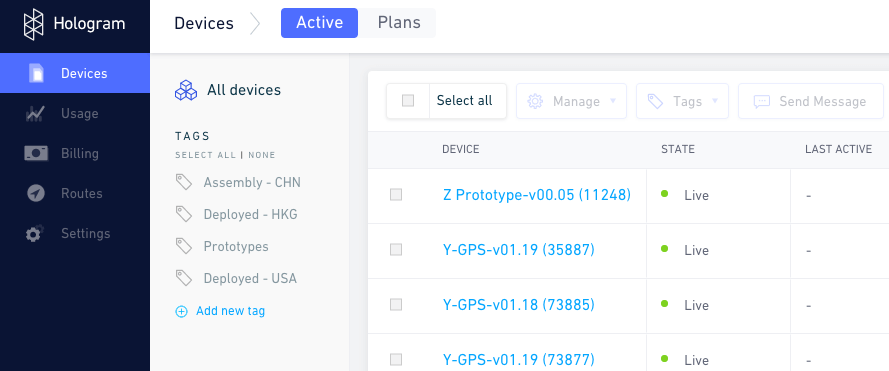Click the Manage gear icon
This screenshot has width=889, height=371.
[535, 101]
